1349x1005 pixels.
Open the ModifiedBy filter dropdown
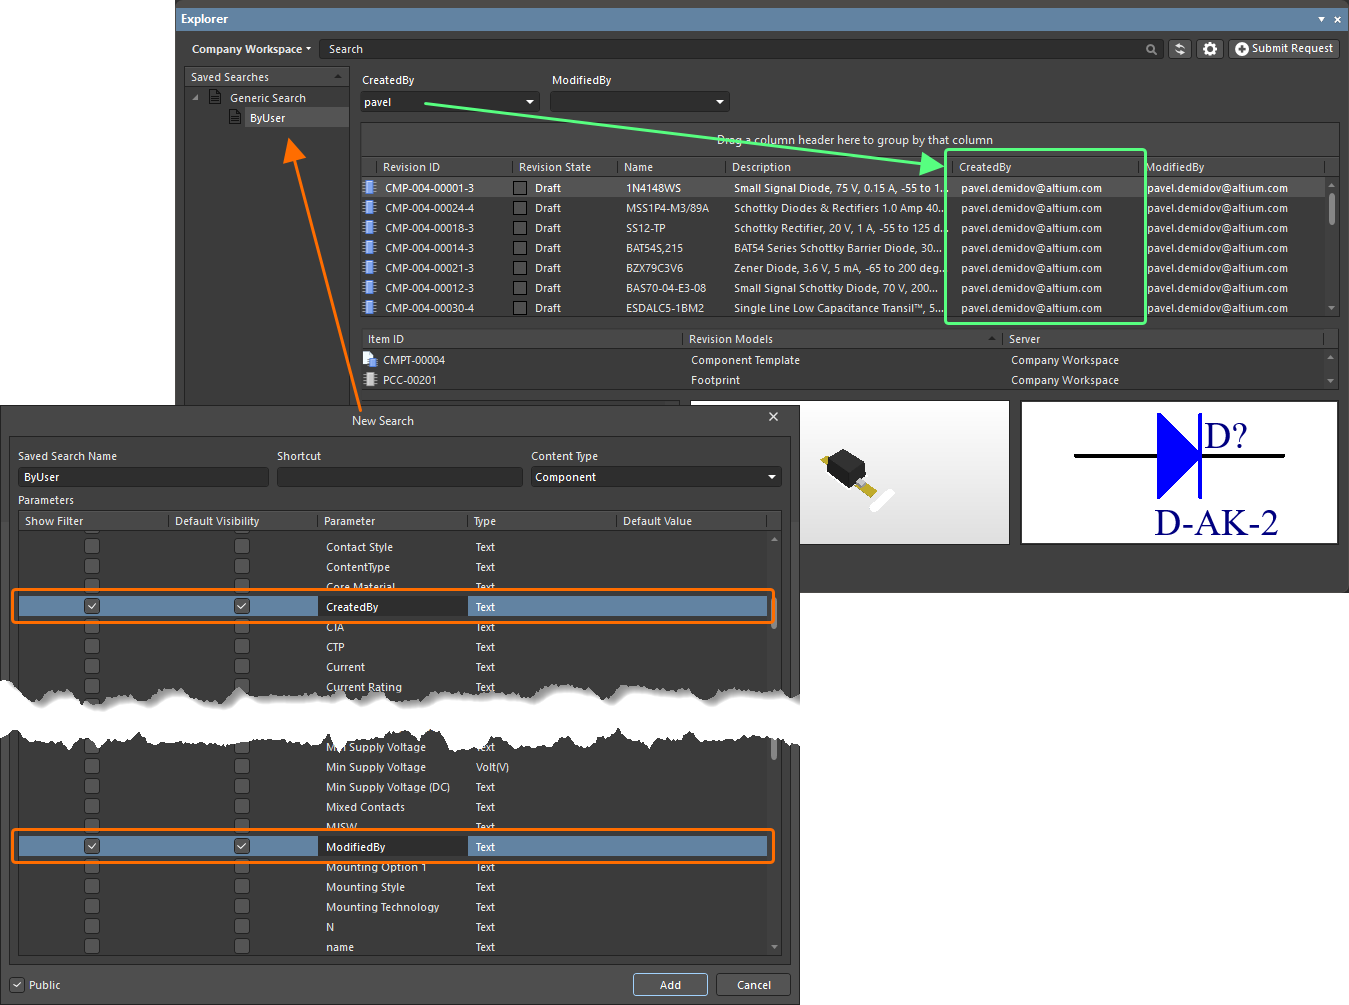tap(719, 102)
